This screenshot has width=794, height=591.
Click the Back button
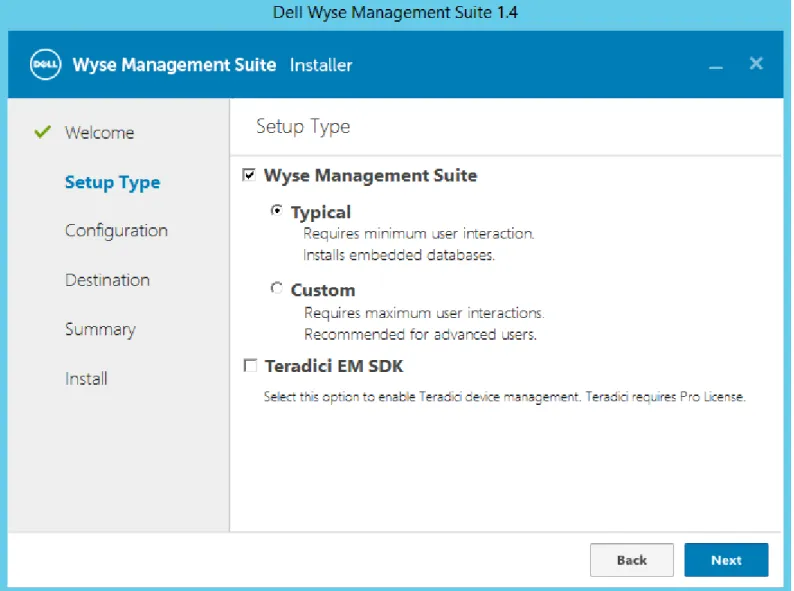tap(632, 560)
